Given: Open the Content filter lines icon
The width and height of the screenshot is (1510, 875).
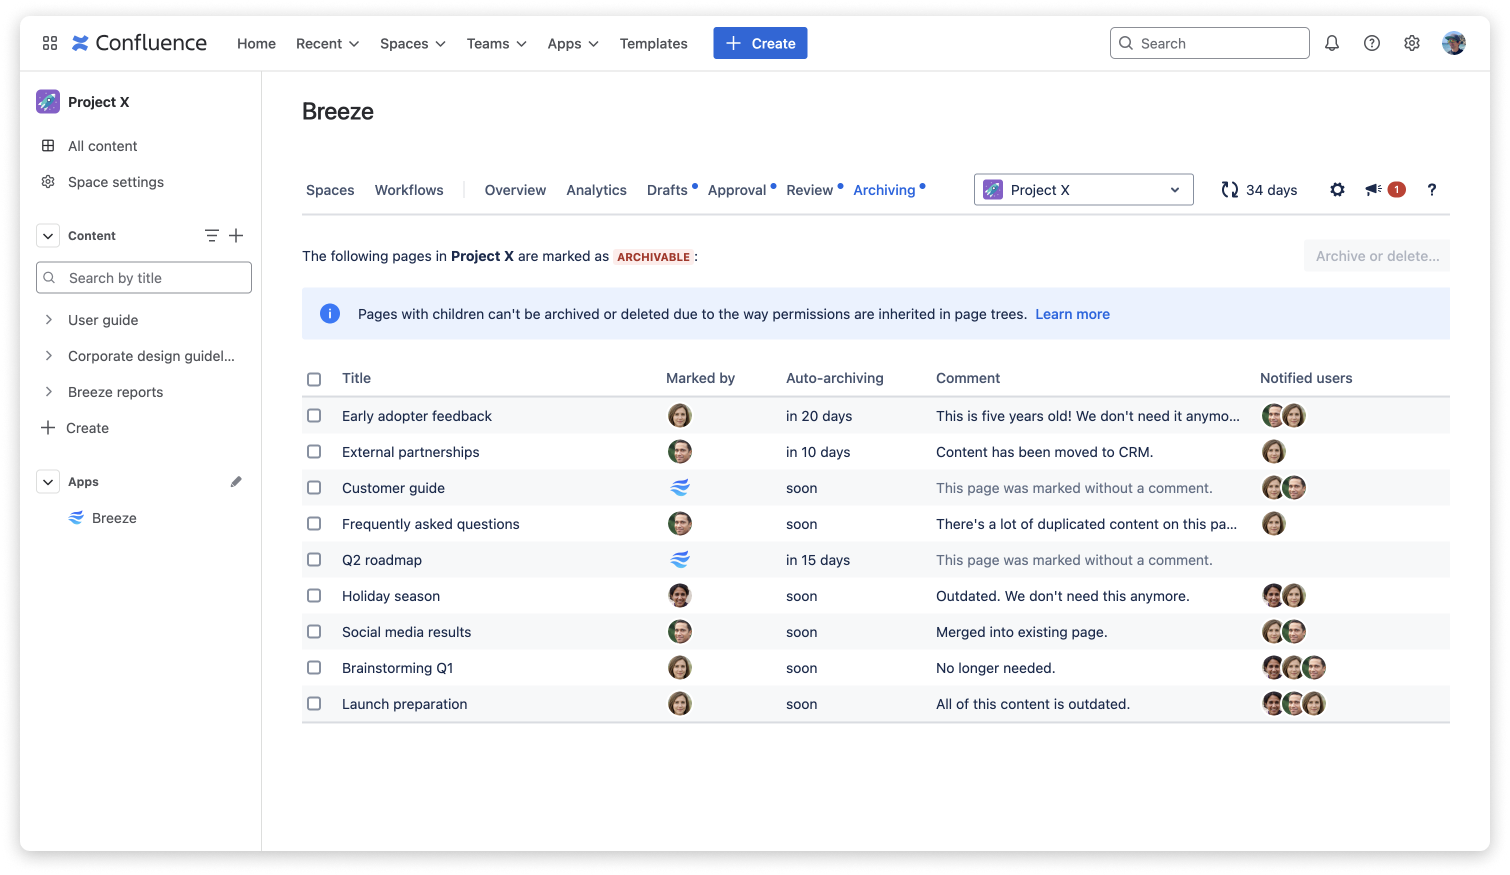Looking at the screenshot, I should click(212, 236).
